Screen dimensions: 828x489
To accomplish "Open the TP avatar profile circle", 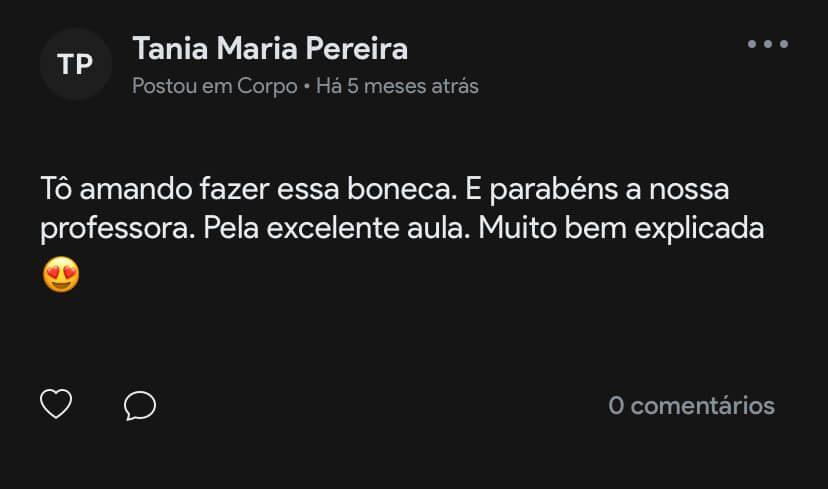I will [x=76, y=64].
